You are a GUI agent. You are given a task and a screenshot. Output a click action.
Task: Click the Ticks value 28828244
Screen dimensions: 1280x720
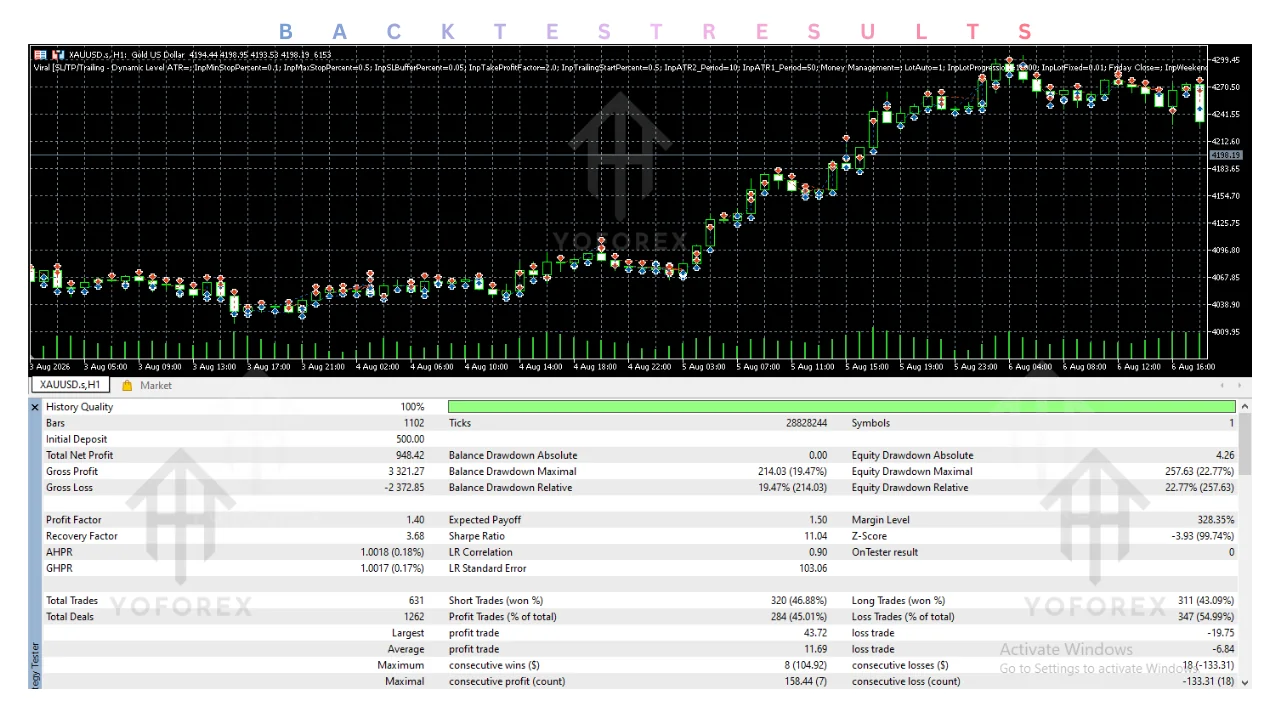click(x=806, y=423)
